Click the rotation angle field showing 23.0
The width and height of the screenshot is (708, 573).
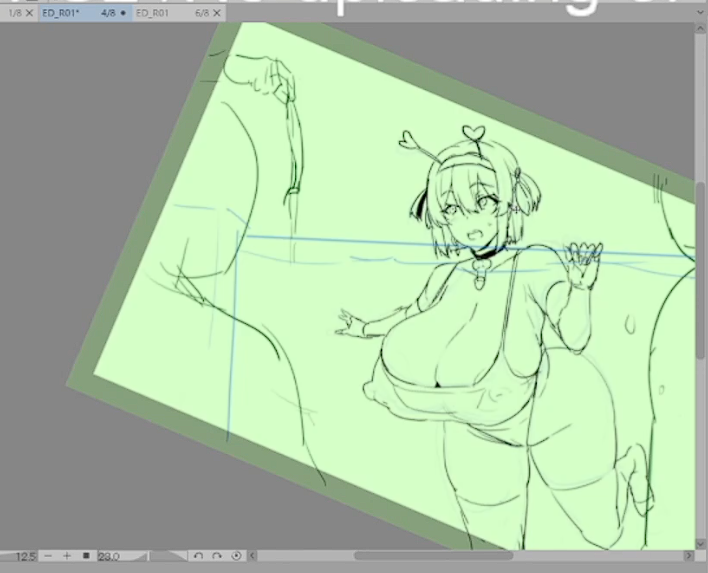[x=109, y=556]
